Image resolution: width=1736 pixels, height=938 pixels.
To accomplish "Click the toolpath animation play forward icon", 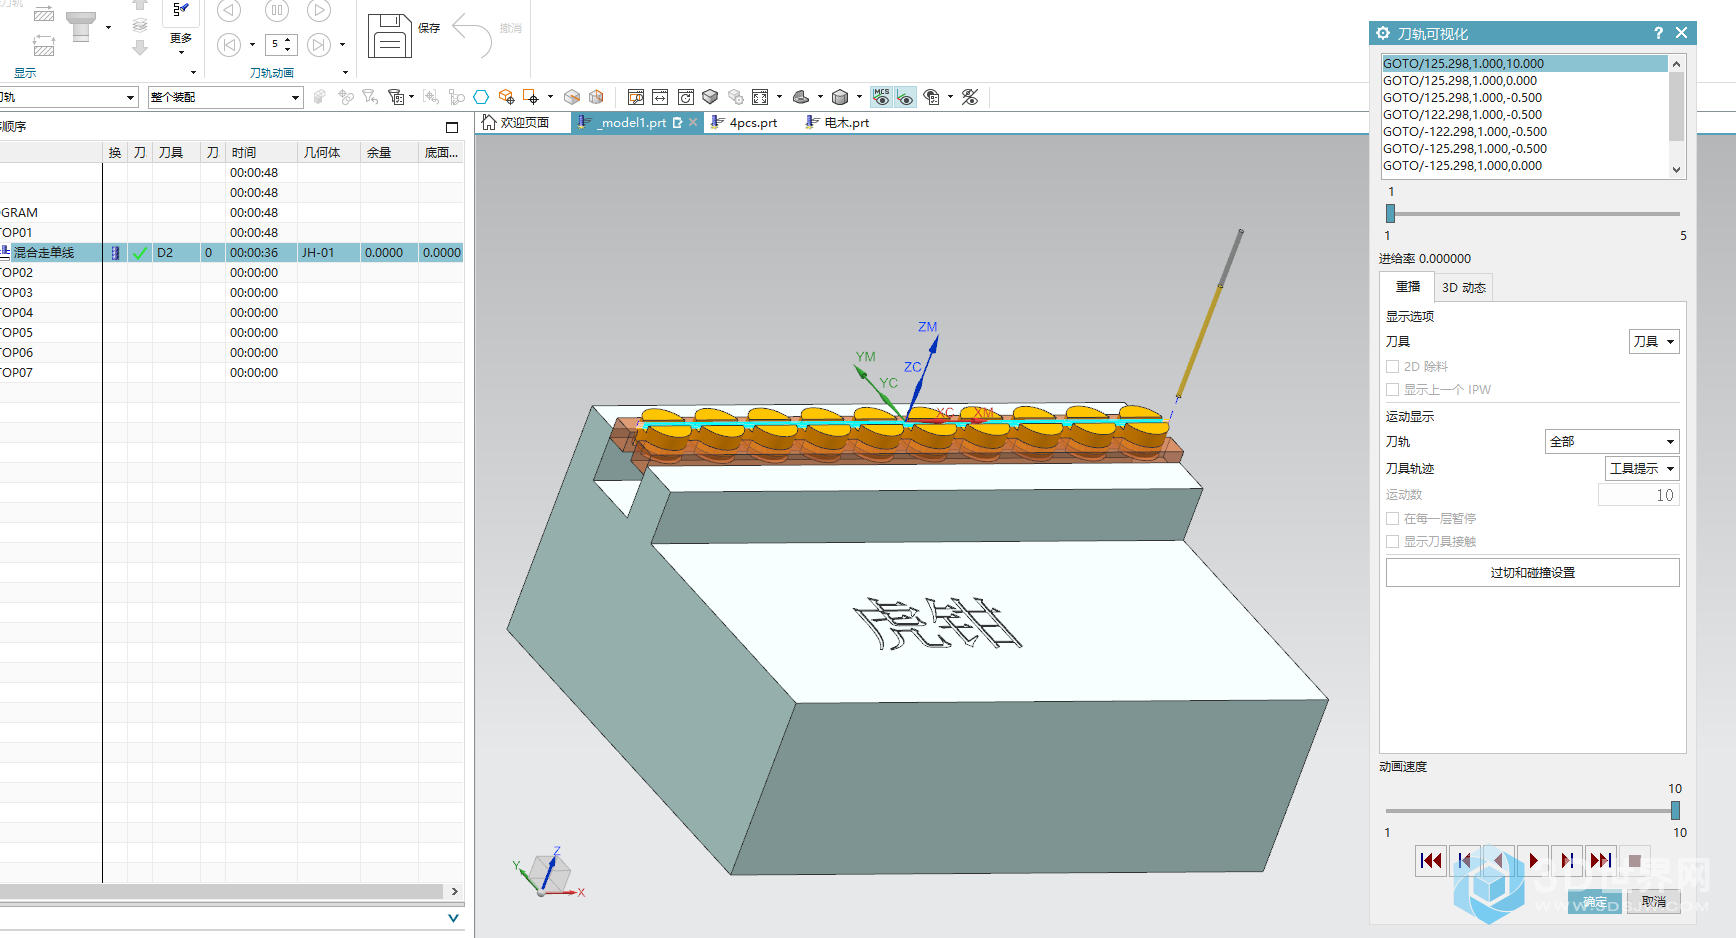I will click(319, 11).
